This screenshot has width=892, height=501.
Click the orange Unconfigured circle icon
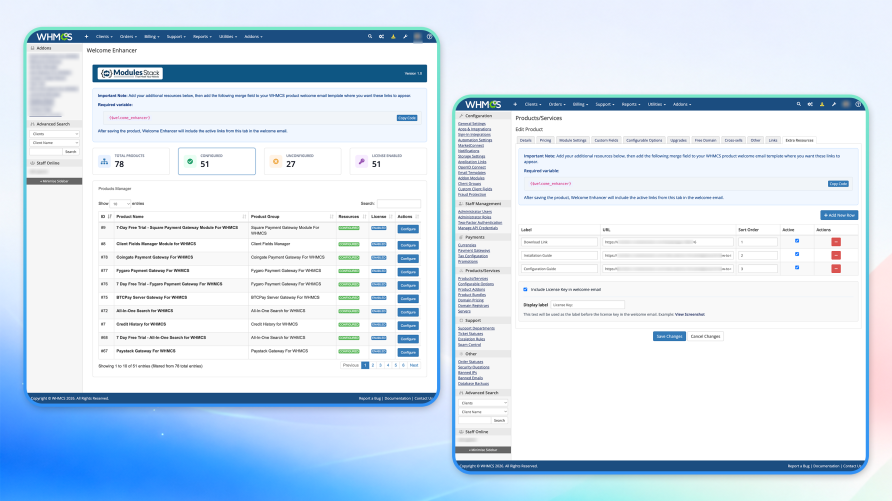[x=276, y=162]
